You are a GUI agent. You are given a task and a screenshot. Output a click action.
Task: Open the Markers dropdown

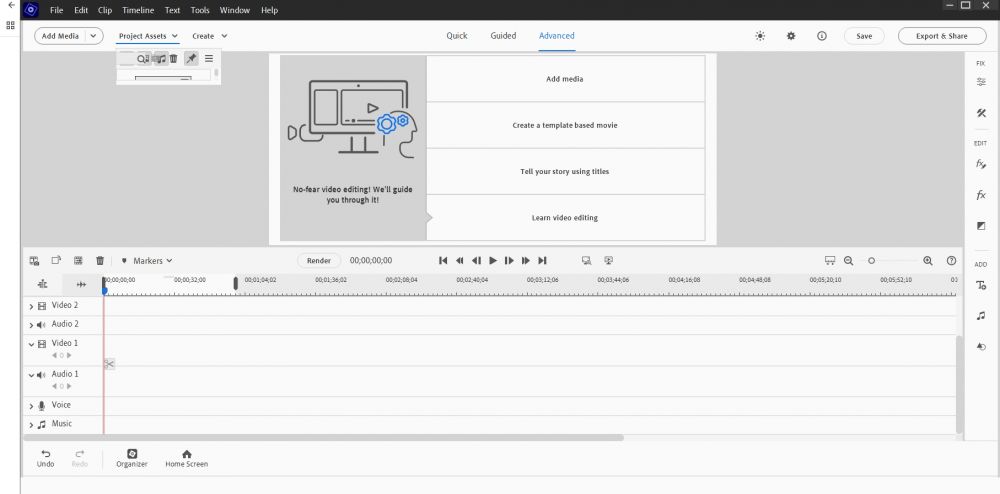tap(147, 261)
